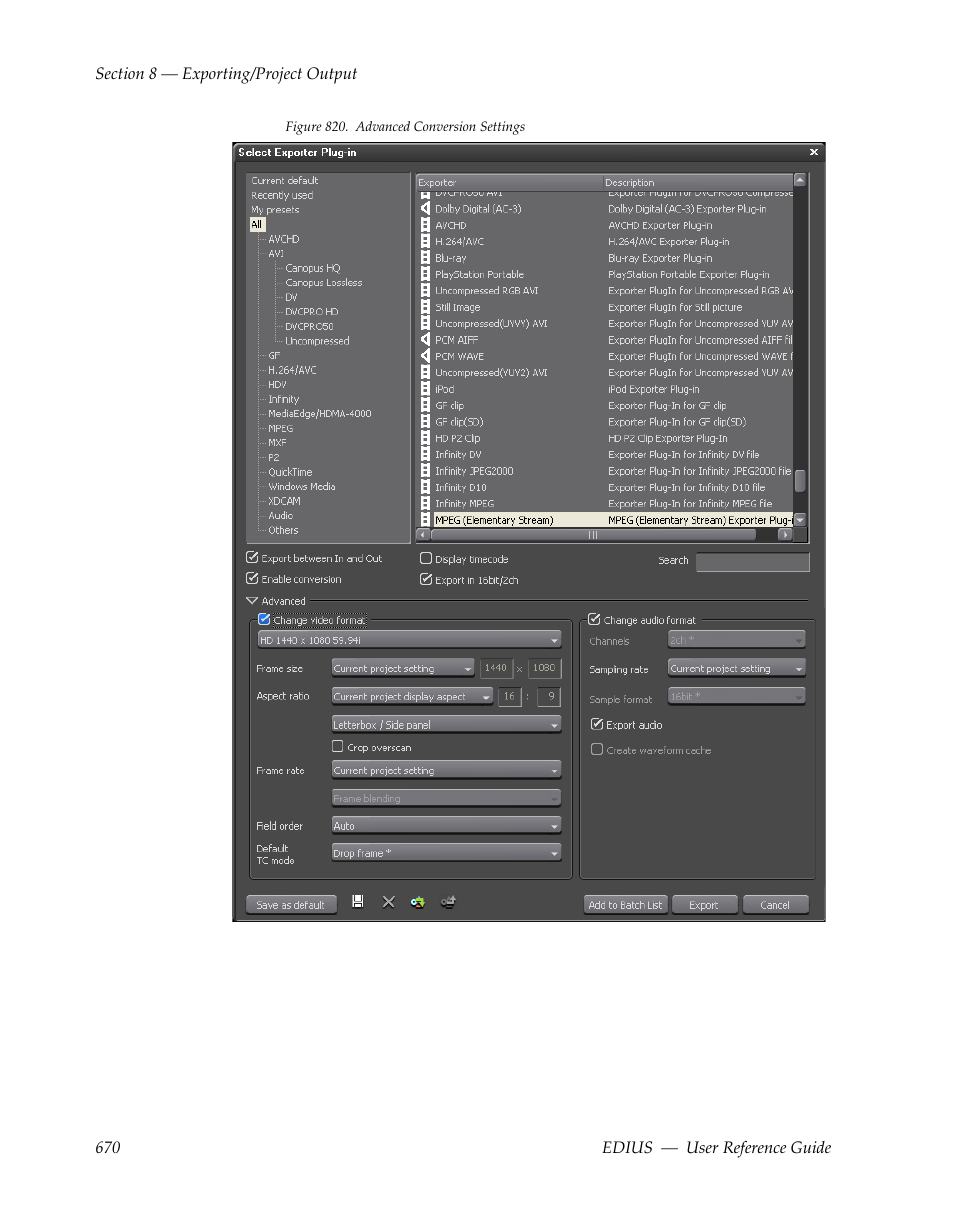The image size is (954, 1227).
Task: Click the PCM WAVE audio exporter icon
Action: (x=425, y=356)
